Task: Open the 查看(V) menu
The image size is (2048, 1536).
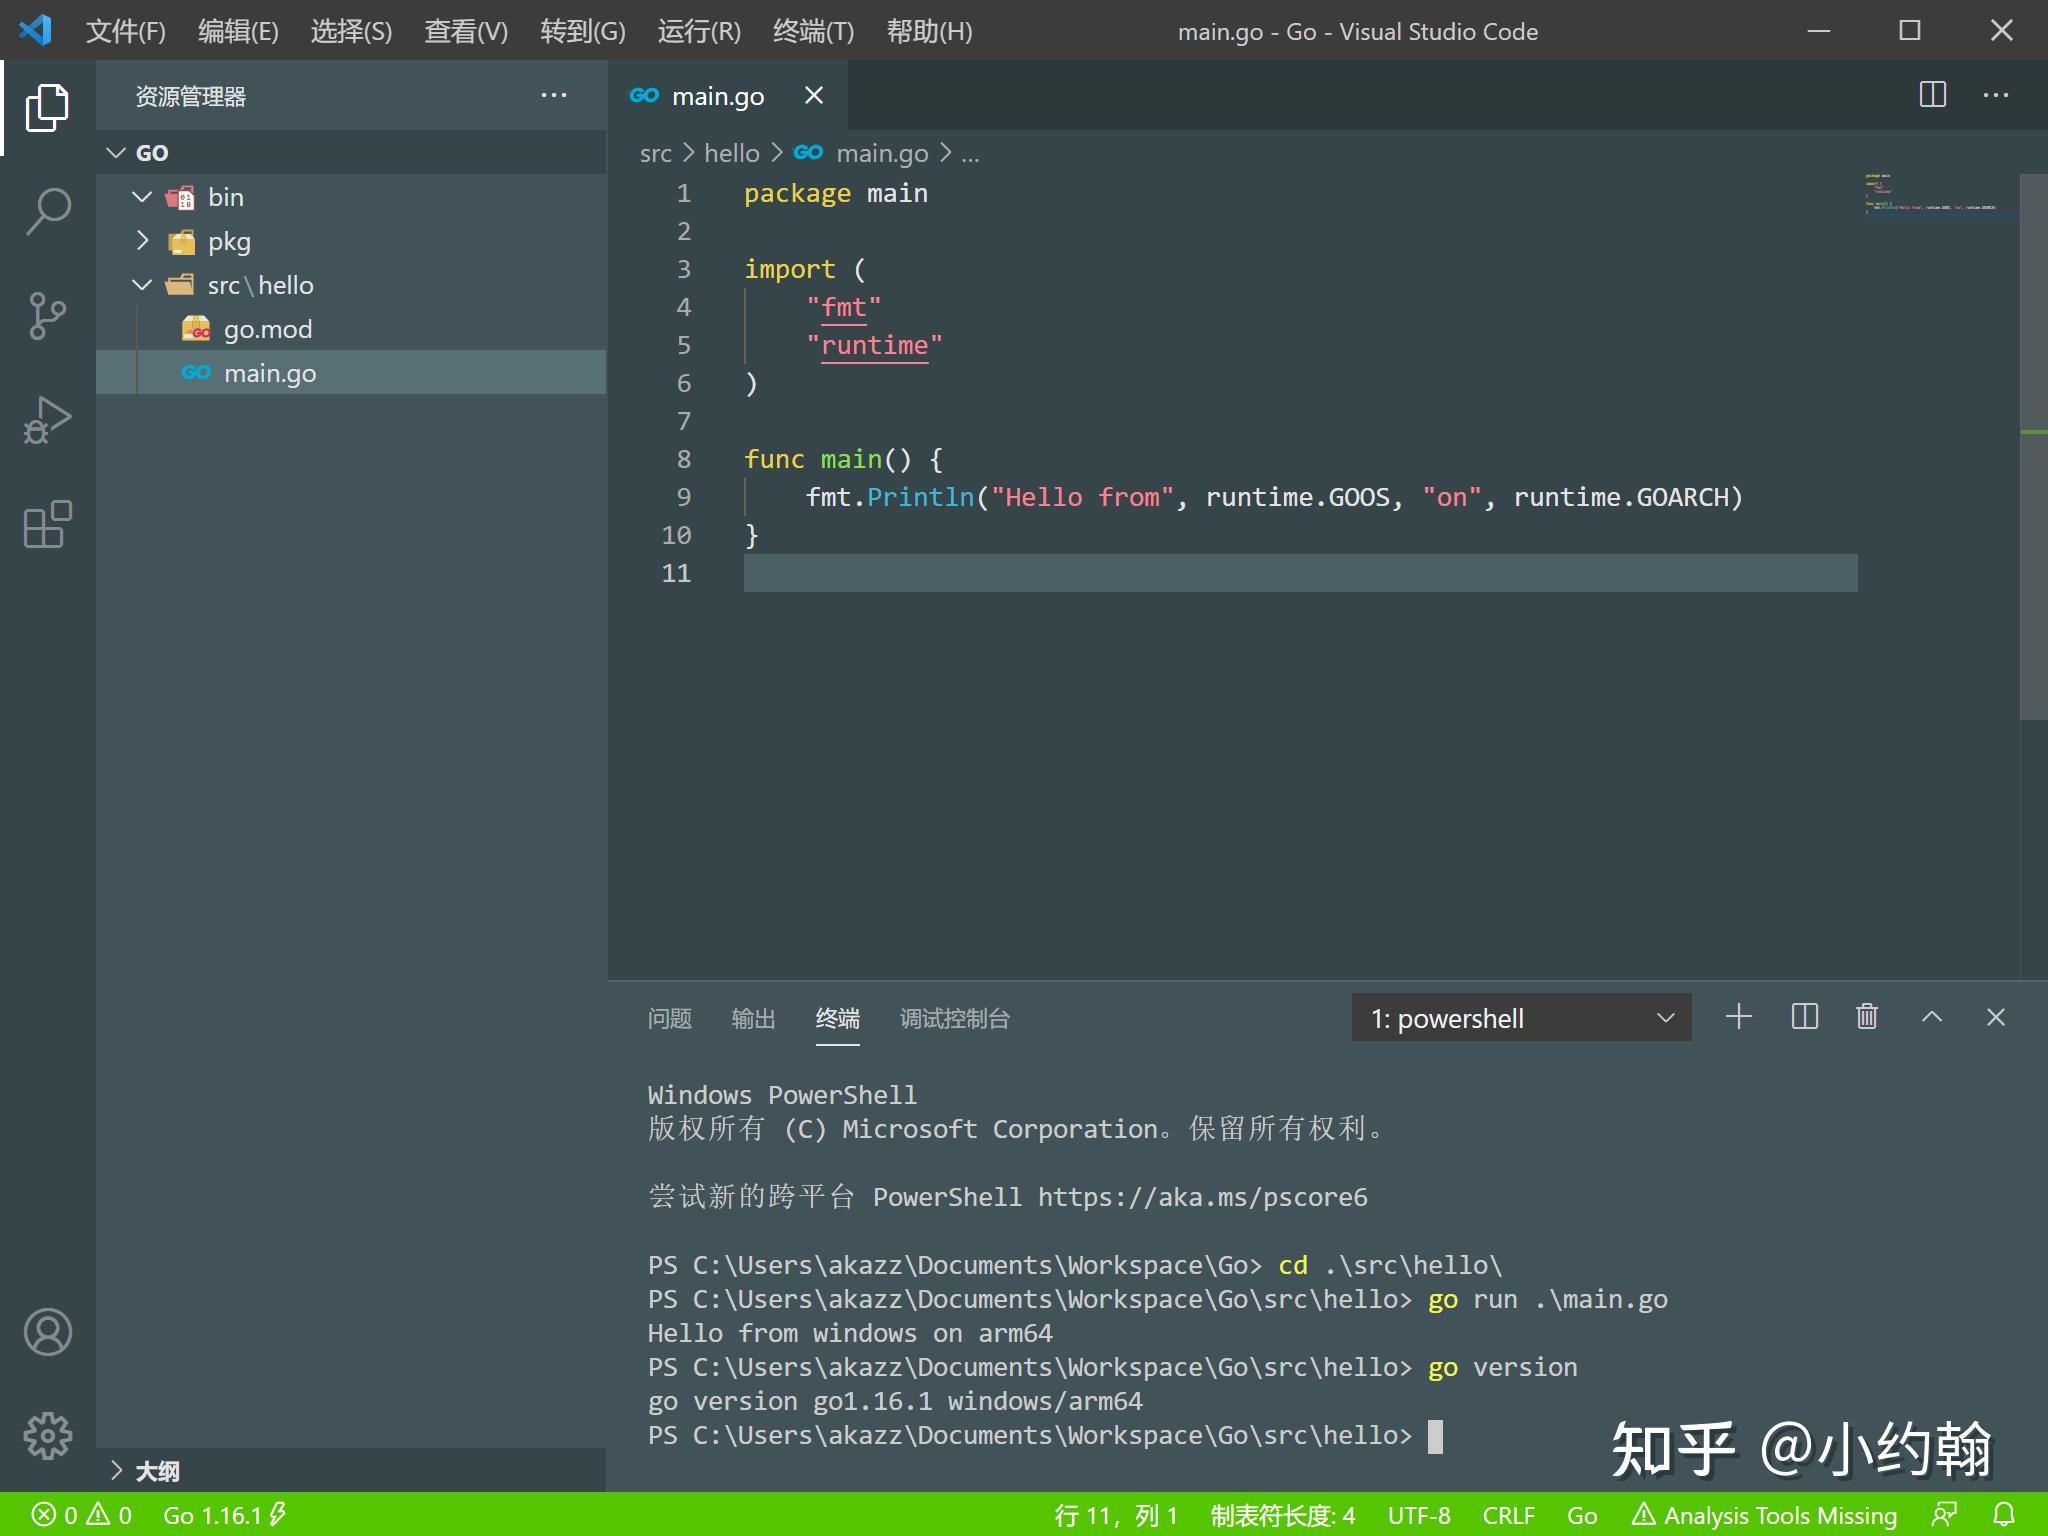Action: pos(466,31)
